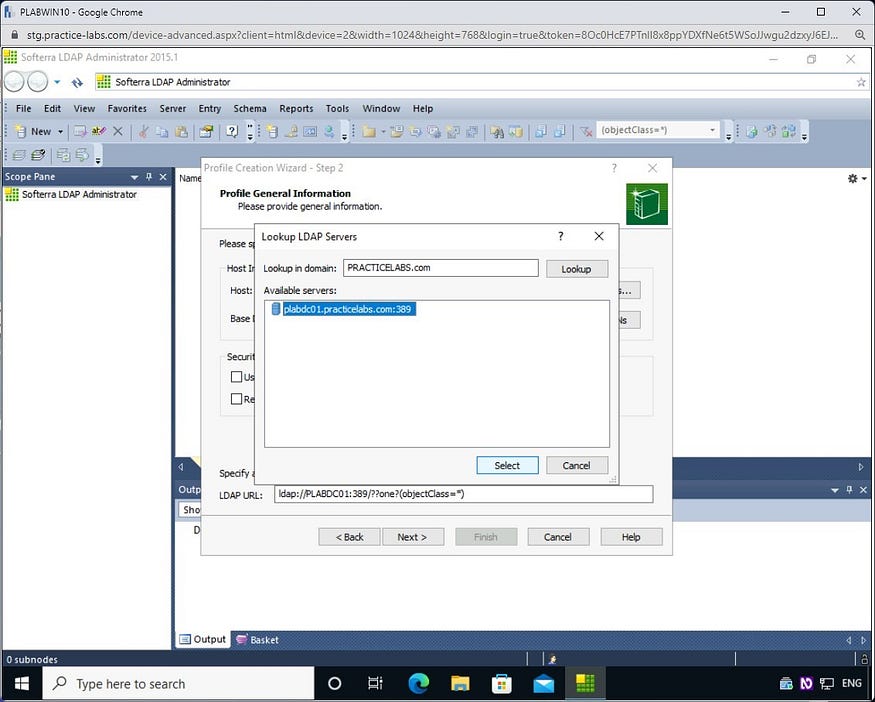Open the Reports menu

pyautogui.click(x=296, y=108)
